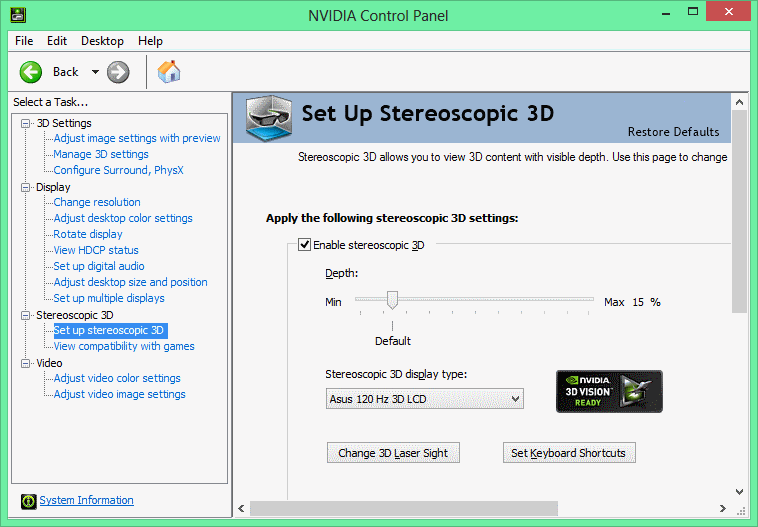Click Restore Defaults link
The image size is (758, 527).
coord(673,132)
